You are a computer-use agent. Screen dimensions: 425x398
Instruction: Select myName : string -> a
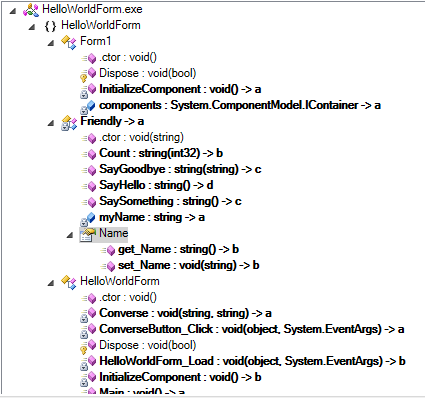pos(152,217)
